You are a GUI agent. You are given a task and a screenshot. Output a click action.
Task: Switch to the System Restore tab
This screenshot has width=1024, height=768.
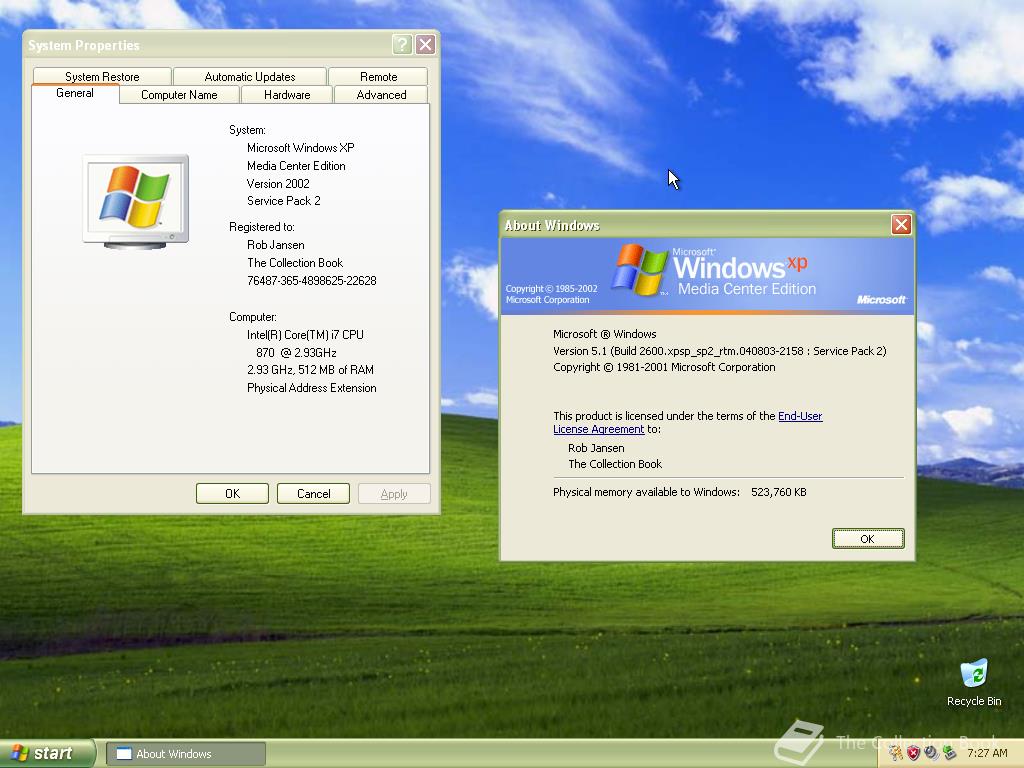pyautogui.click(x=102, y=76)
